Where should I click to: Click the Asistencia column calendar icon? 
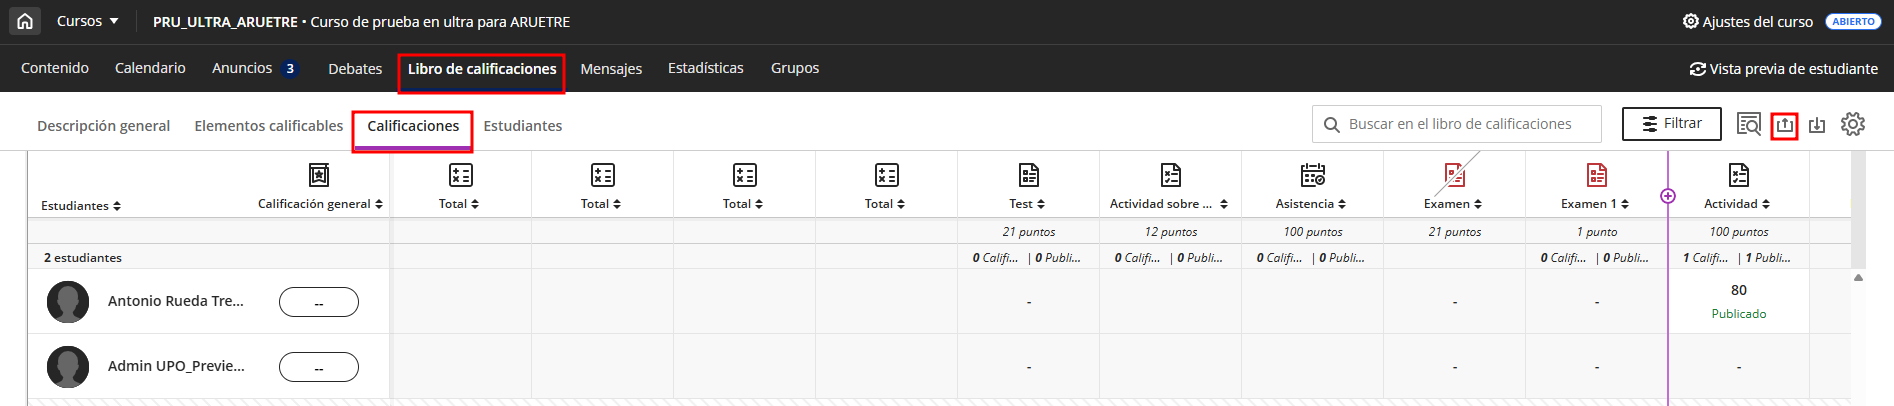(1312, 175)
